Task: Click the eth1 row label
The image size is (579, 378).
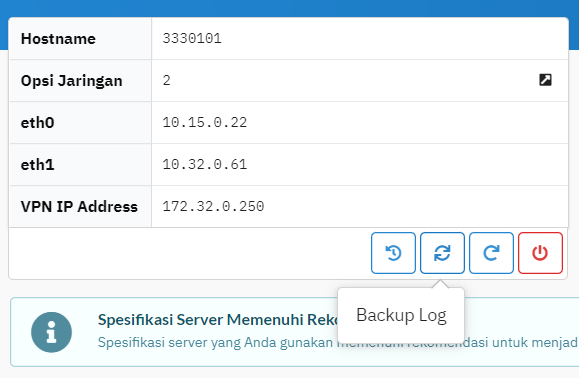Action: click(38, 165)
